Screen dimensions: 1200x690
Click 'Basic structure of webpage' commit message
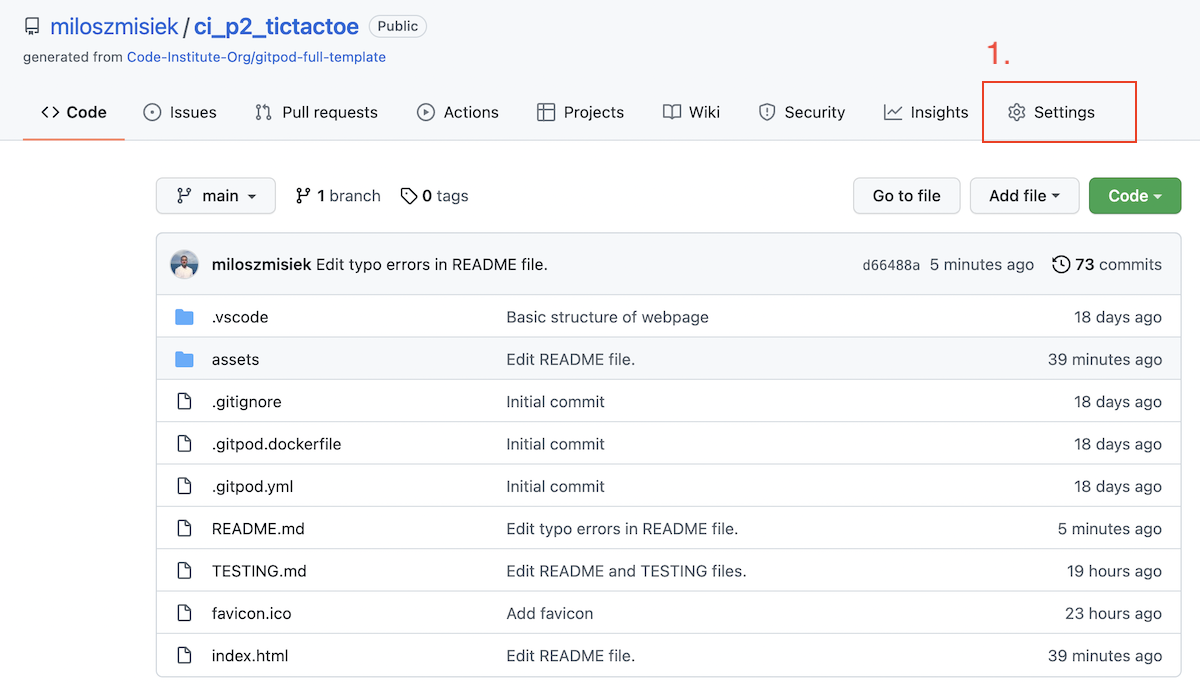(607, 317)
